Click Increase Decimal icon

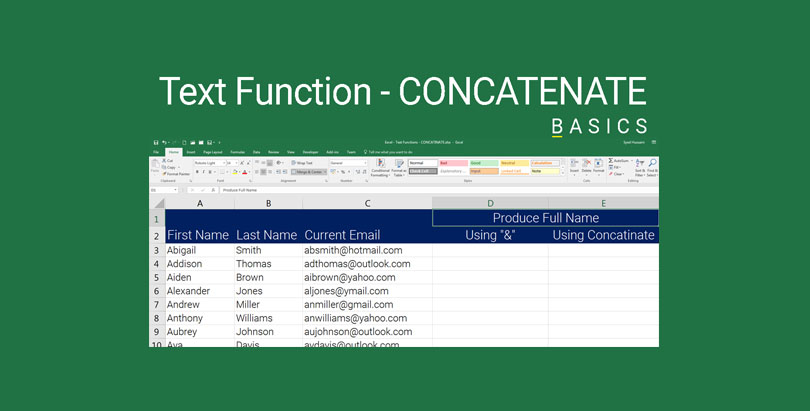tap(358, 172)
